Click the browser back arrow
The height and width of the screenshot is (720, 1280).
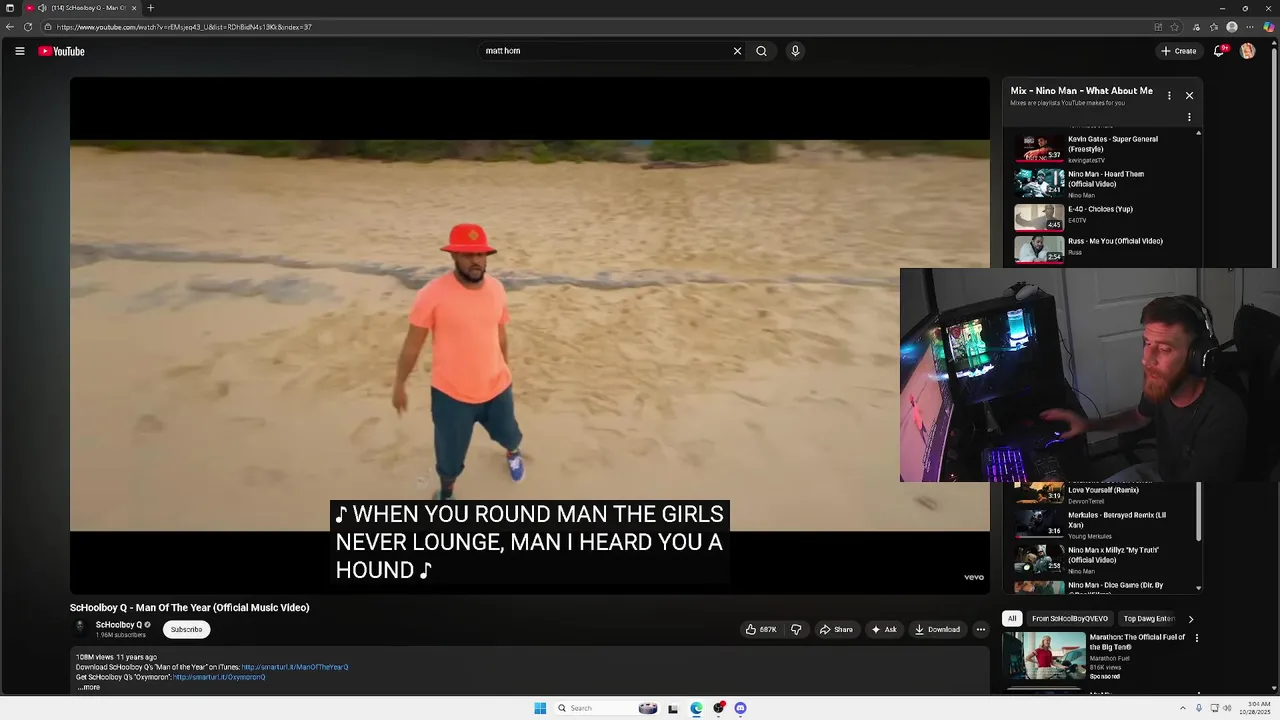[x=10, y=27]
